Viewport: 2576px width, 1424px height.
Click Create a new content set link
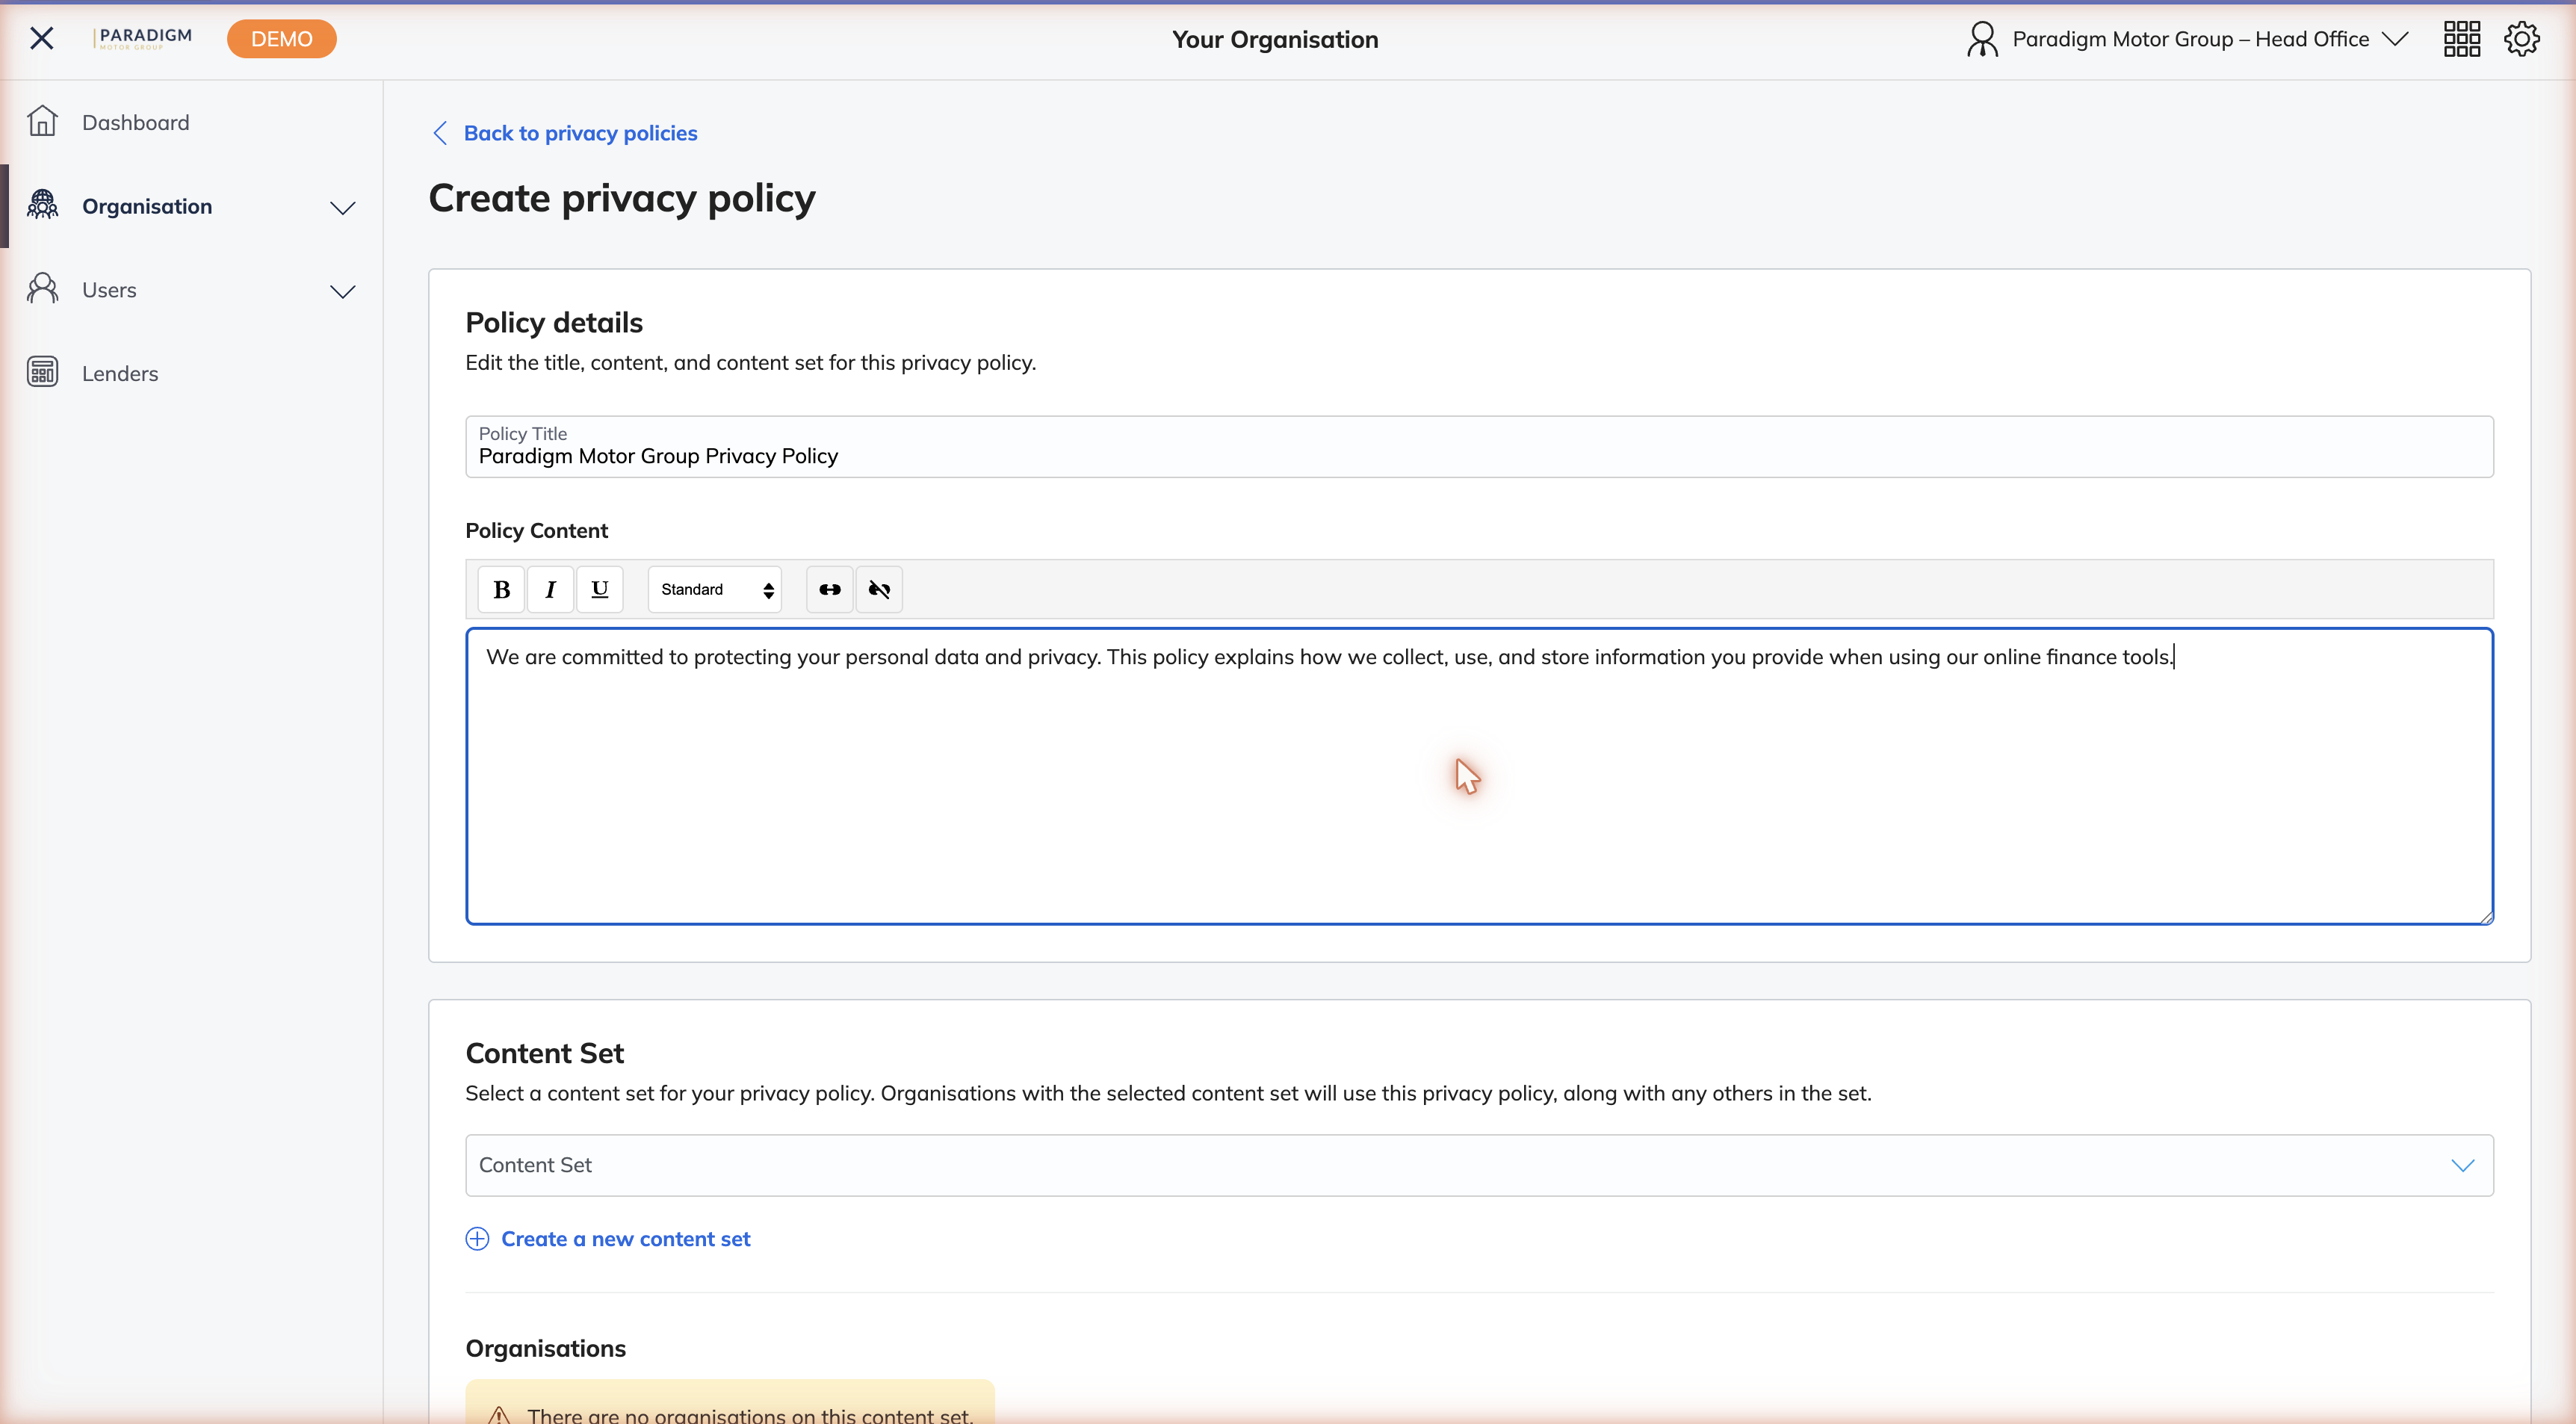(x=625, y=1239)
